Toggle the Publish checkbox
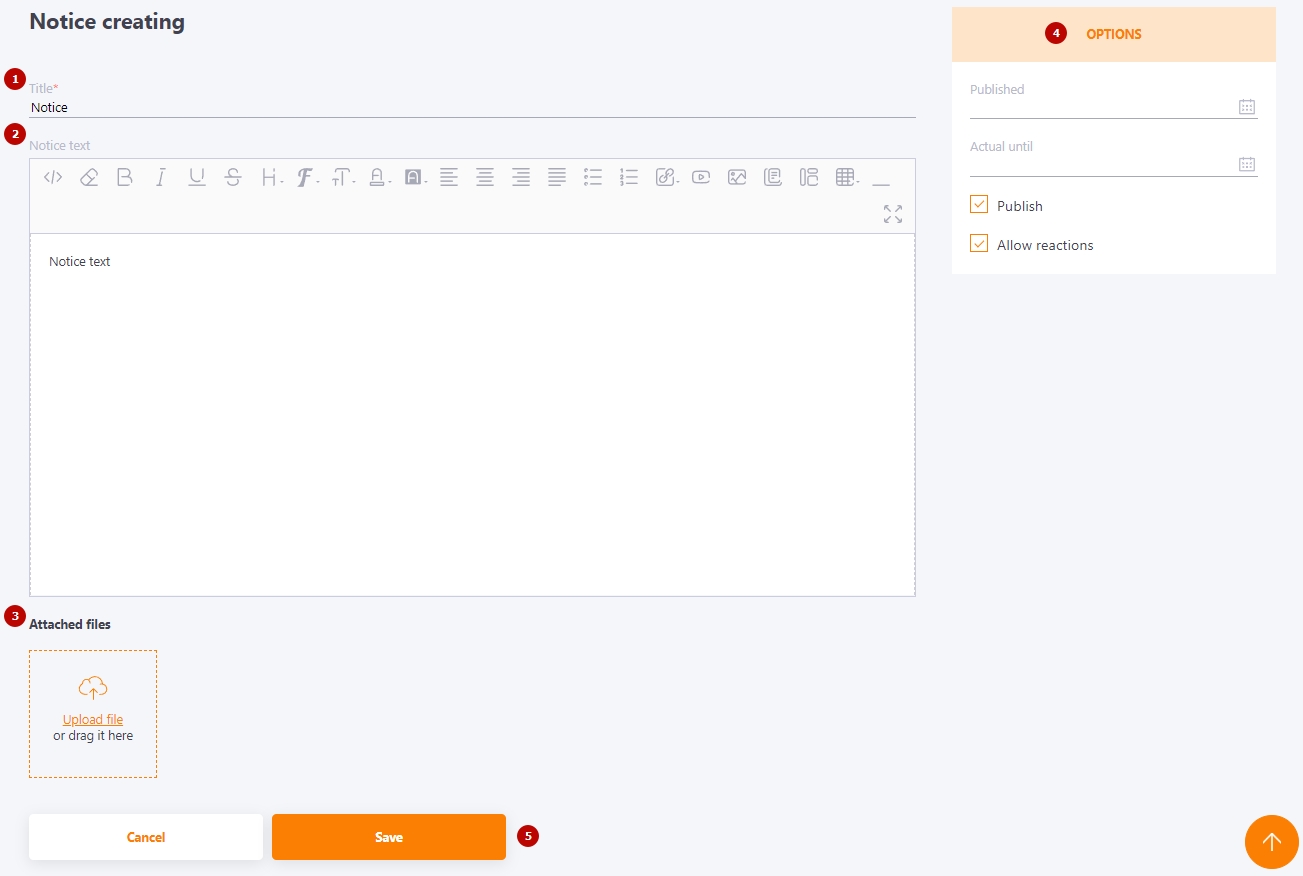Viewport: 1303px width, 876px height. click(x=979, y=205)
